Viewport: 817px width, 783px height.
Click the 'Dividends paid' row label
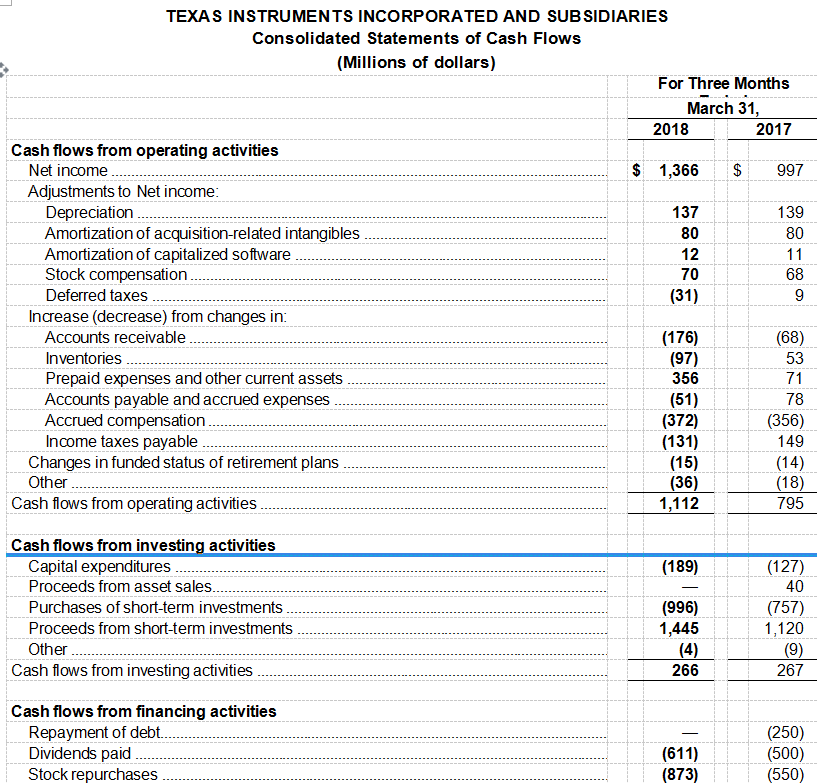coord(80,753)
